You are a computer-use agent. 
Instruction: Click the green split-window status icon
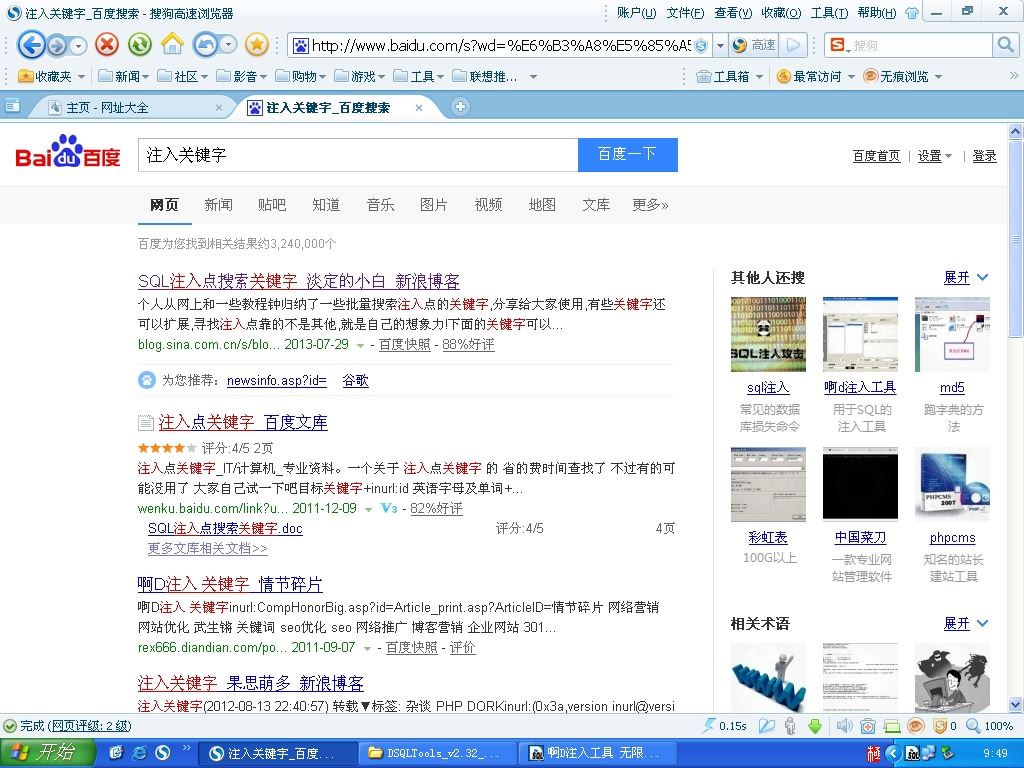click(891, 726)
